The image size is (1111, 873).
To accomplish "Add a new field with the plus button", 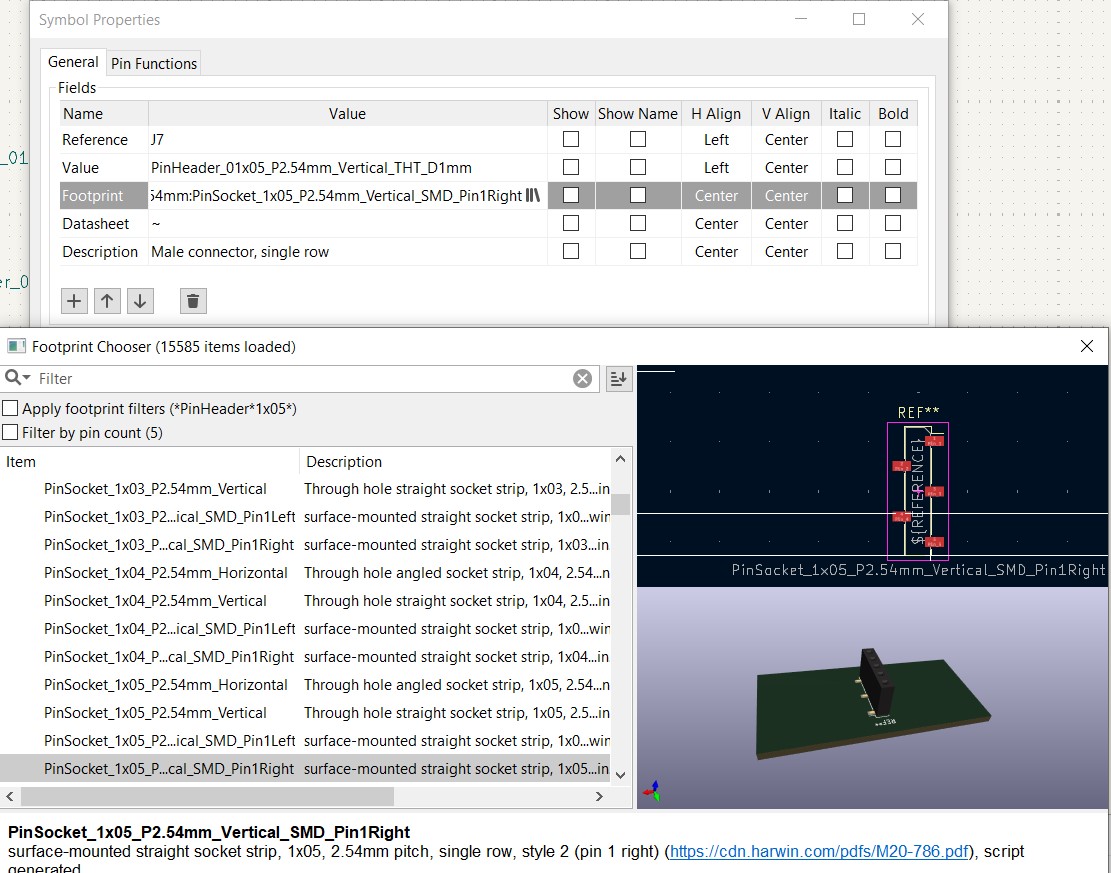I will coord(74,301).
